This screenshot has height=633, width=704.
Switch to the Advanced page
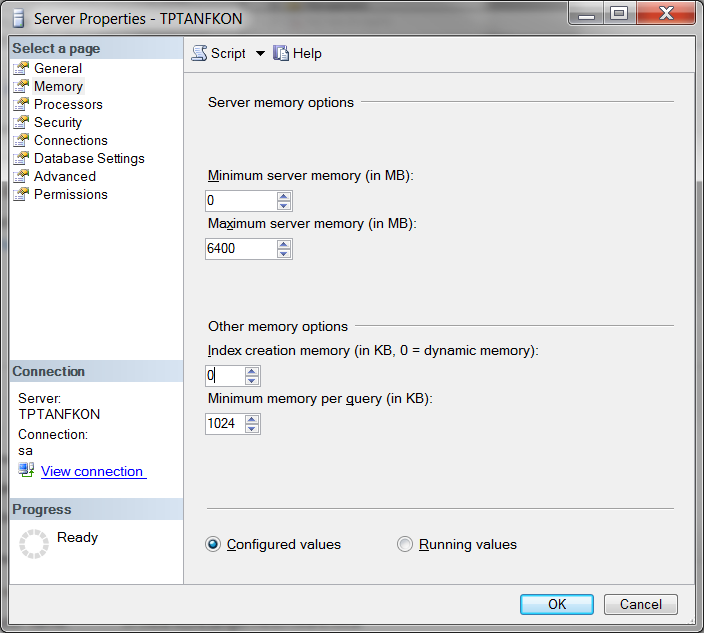click(x=65, y=176)
